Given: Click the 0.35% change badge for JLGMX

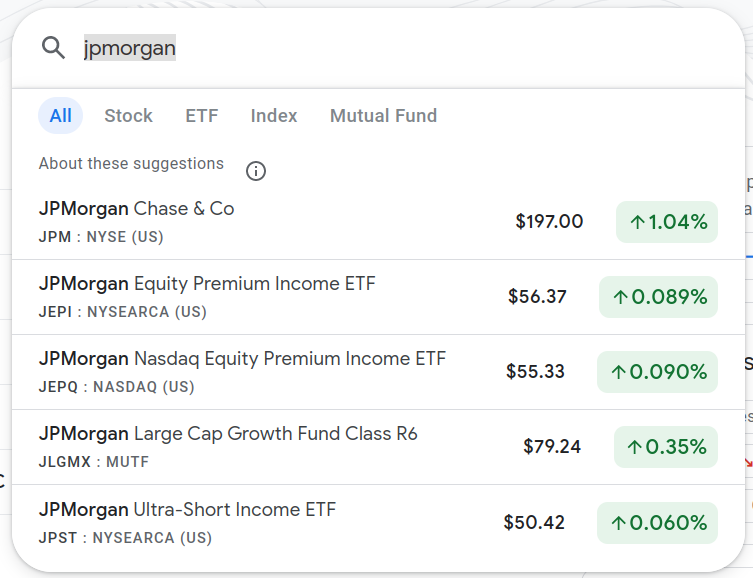Looking at the screenshot, I should 666,447.
